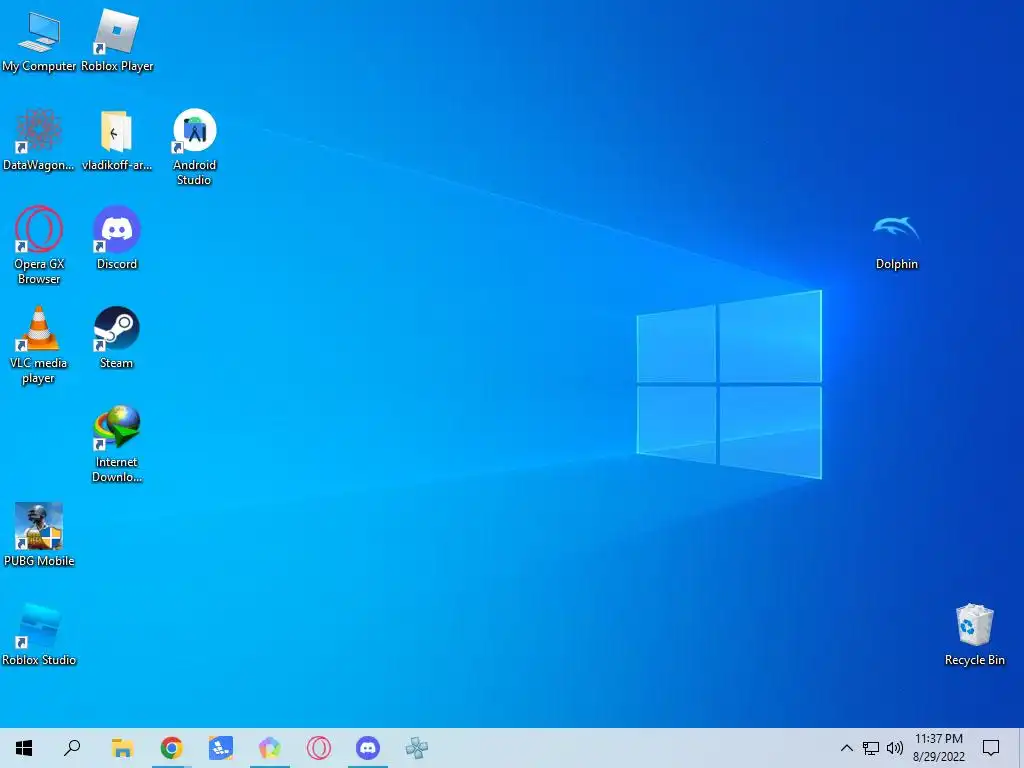1024x768 pixels.
Task: Open network status tray icon
Action: [x=871, y=748]
